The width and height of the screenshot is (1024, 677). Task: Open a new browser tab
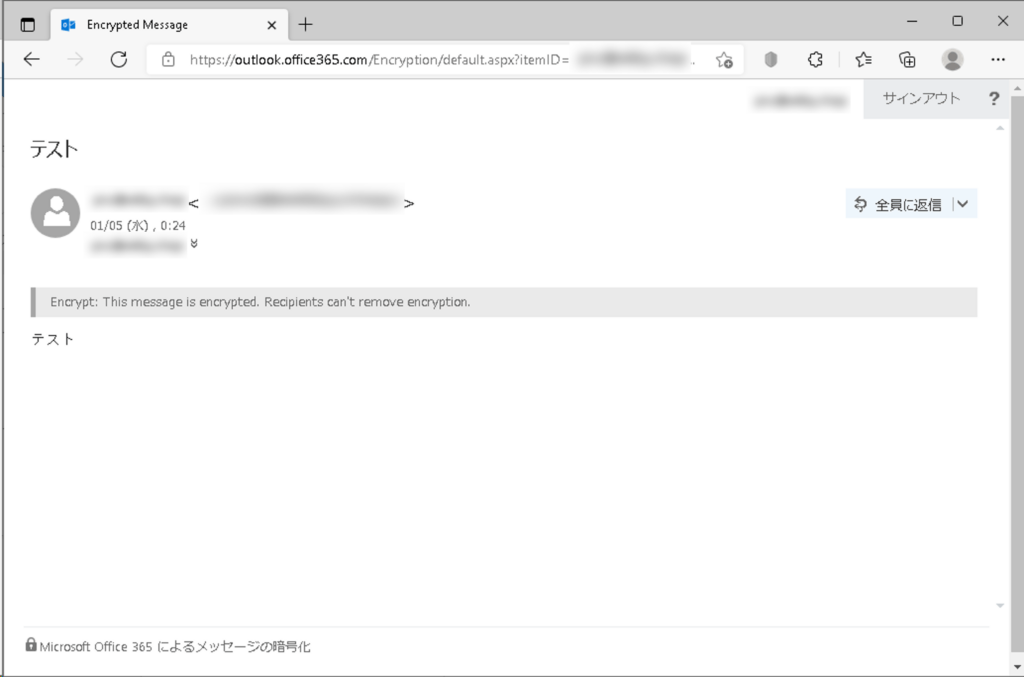pos(305,25)
